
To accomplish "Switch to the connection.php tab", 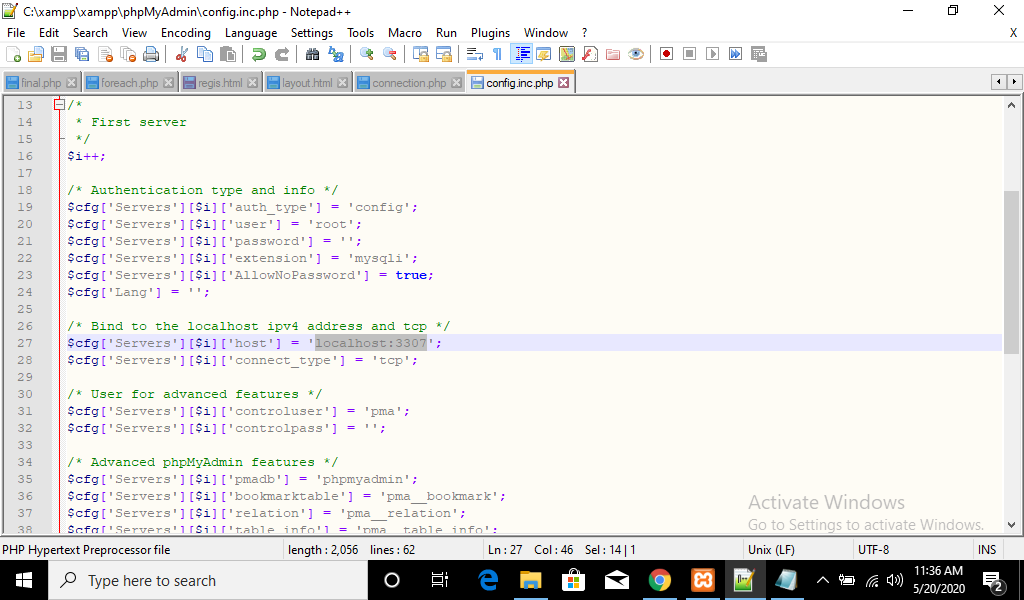I will click(409, 83).
